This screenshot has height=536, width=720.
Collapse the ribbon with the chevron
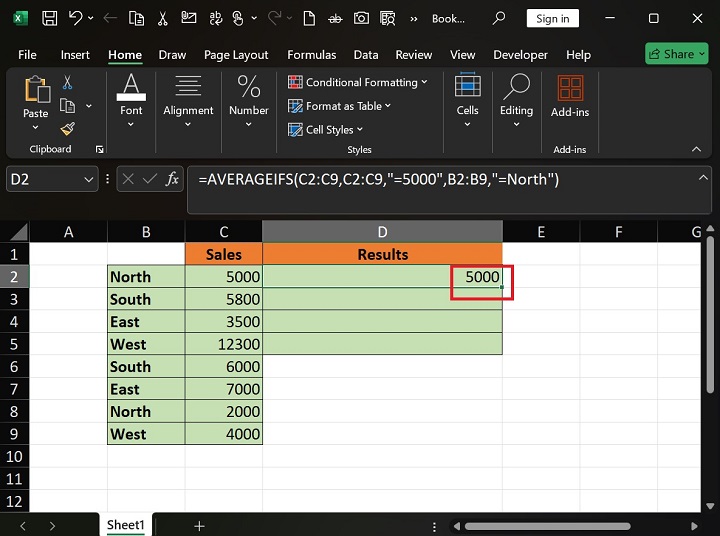[696, 149]
